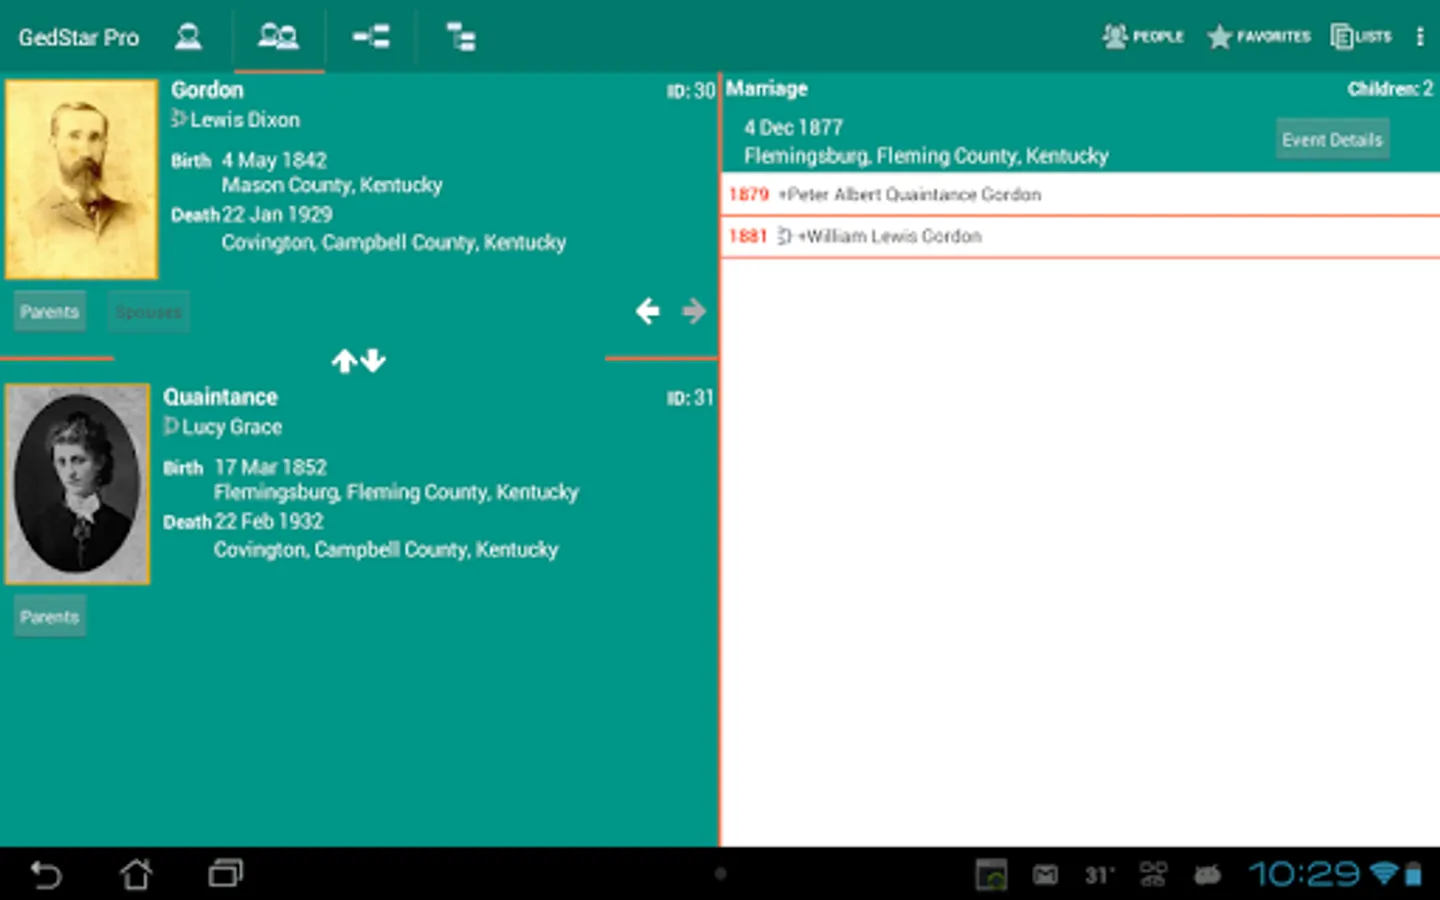Open the clock showing 10:29
The width and height of the screenshot is (1440, 900).
tap(1303, 875)
